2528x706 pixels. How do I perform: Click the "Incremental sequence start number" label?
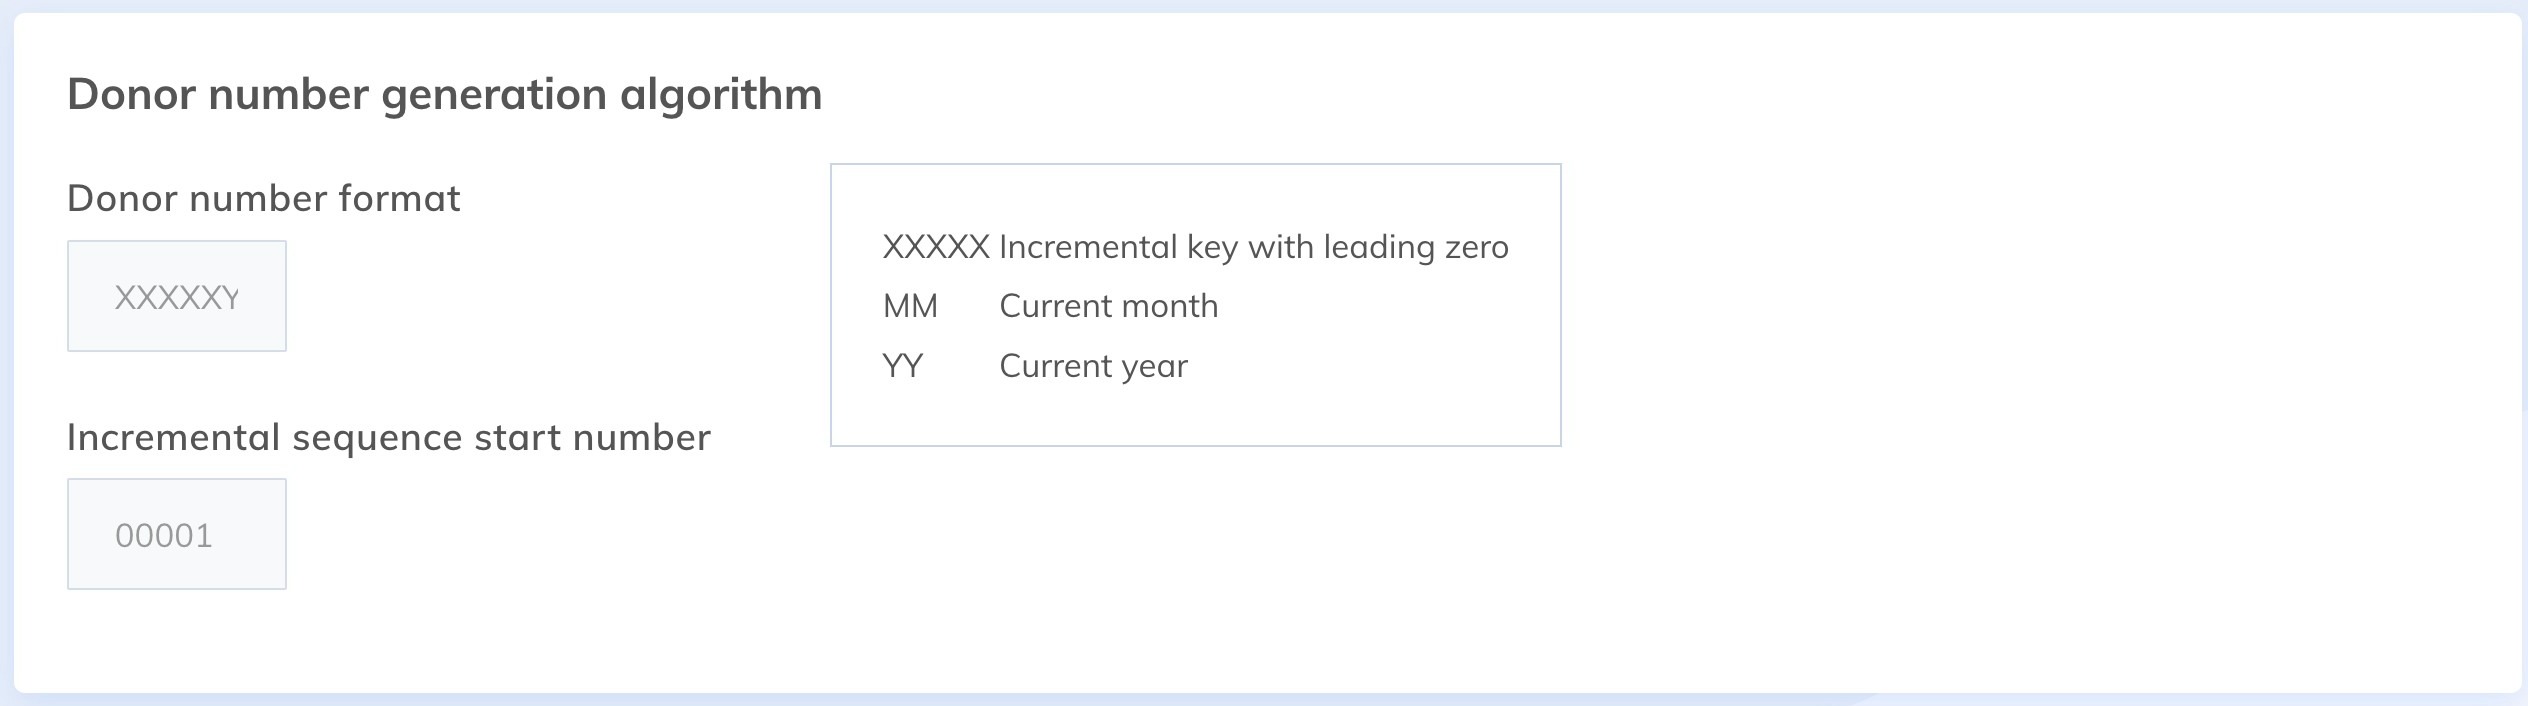388,437
